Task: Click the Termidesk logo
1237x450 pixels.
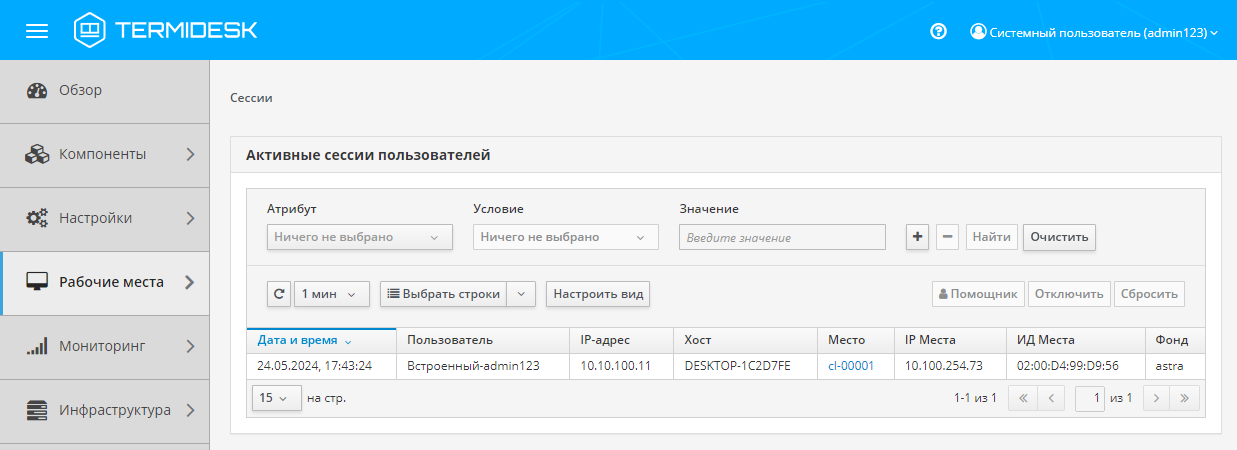Action: (x=166, y=30)
